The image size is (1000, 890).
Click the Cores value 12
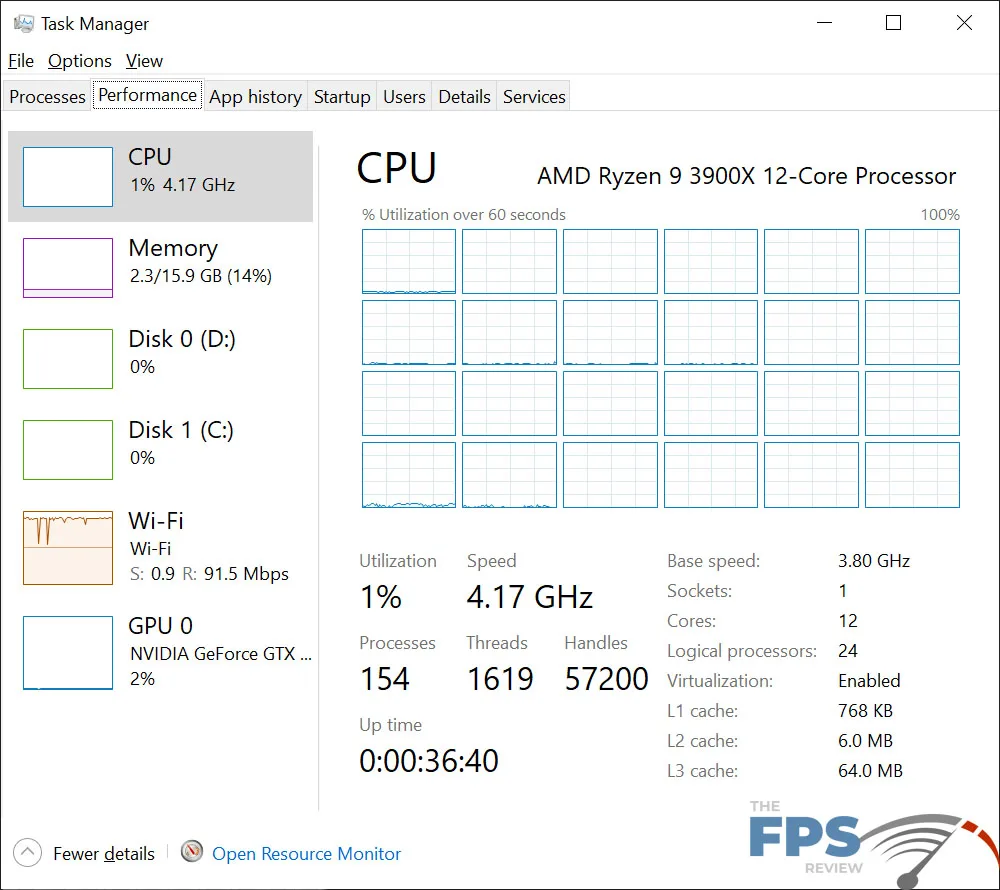point(848,621)
